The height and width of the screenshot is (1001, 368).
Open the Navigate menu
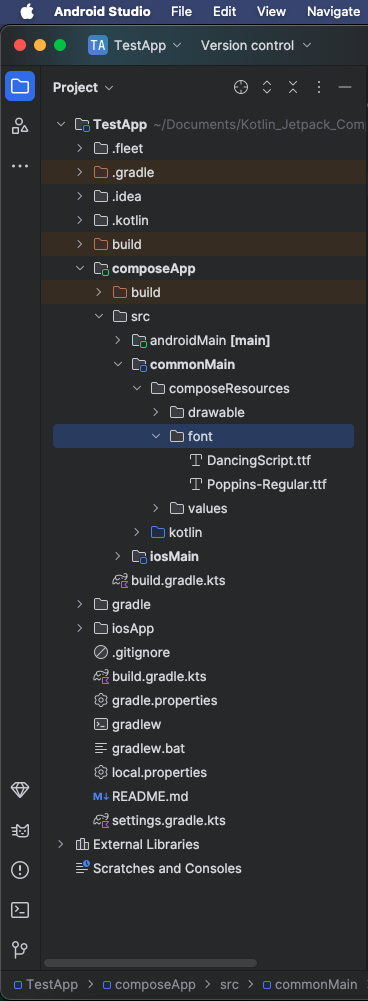333,11
